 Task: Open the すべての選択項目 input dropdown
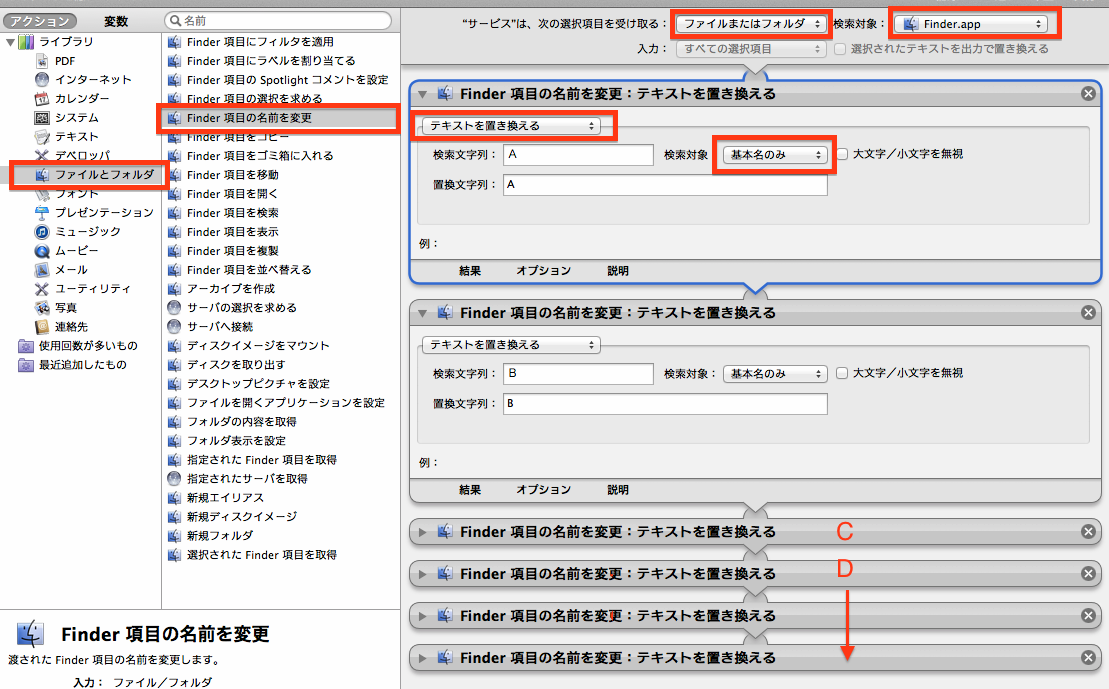[x=750, y=49]
